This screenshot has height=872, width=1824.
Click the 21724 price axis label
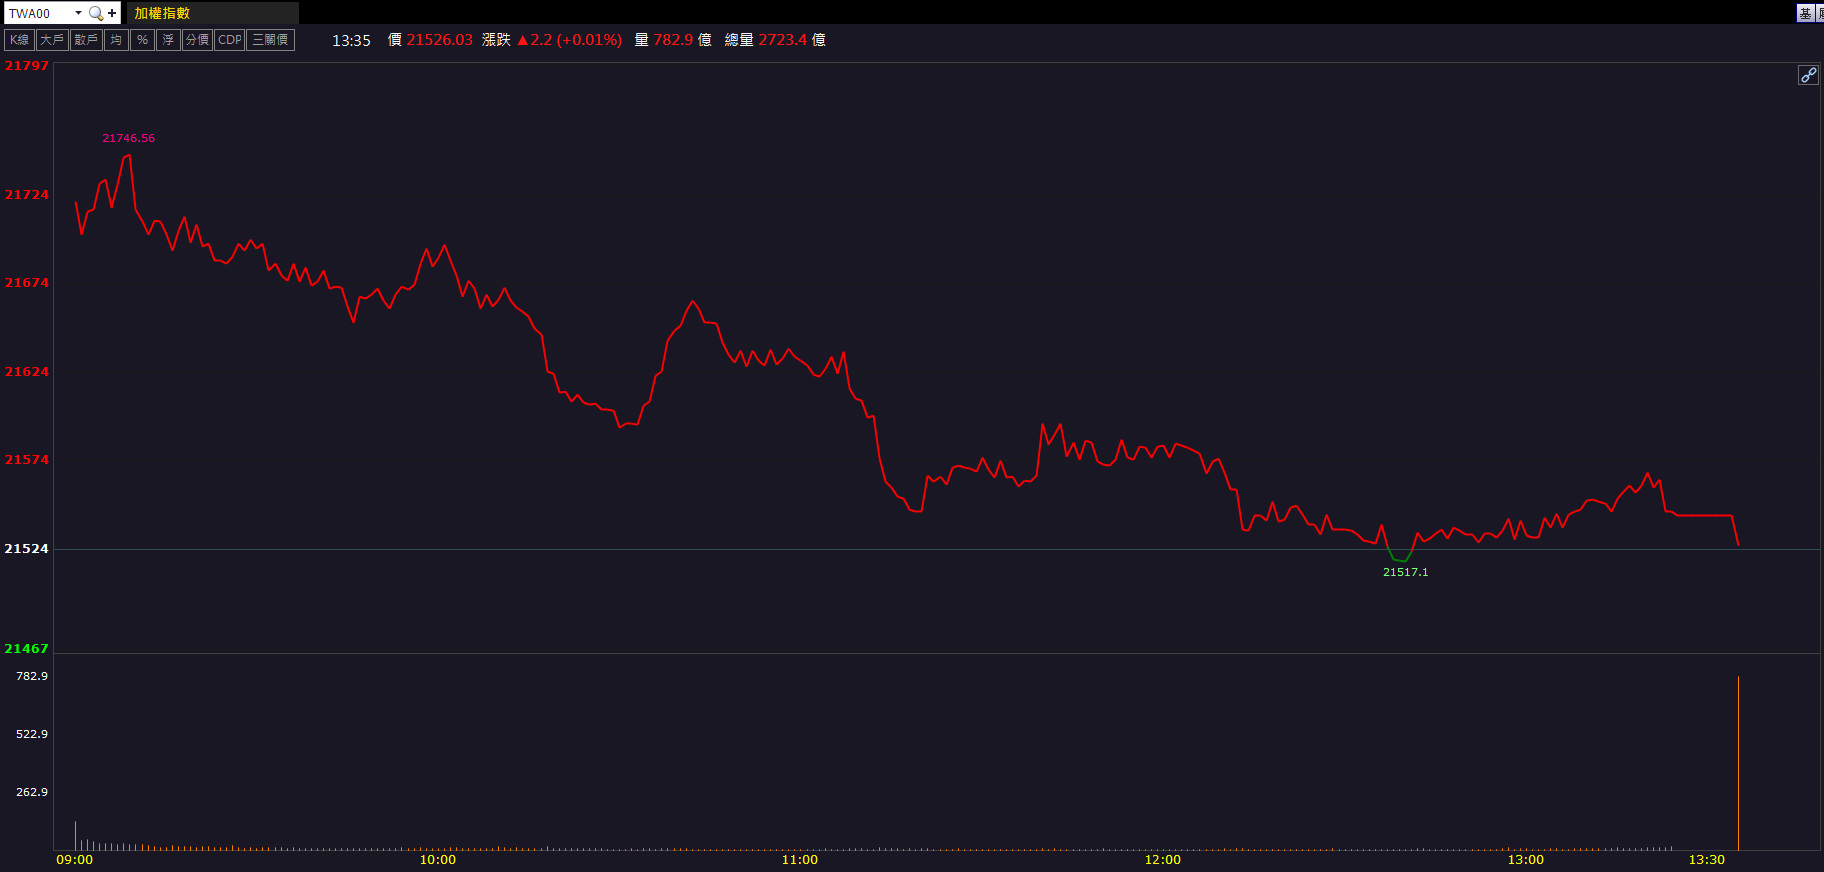point(26,194)
